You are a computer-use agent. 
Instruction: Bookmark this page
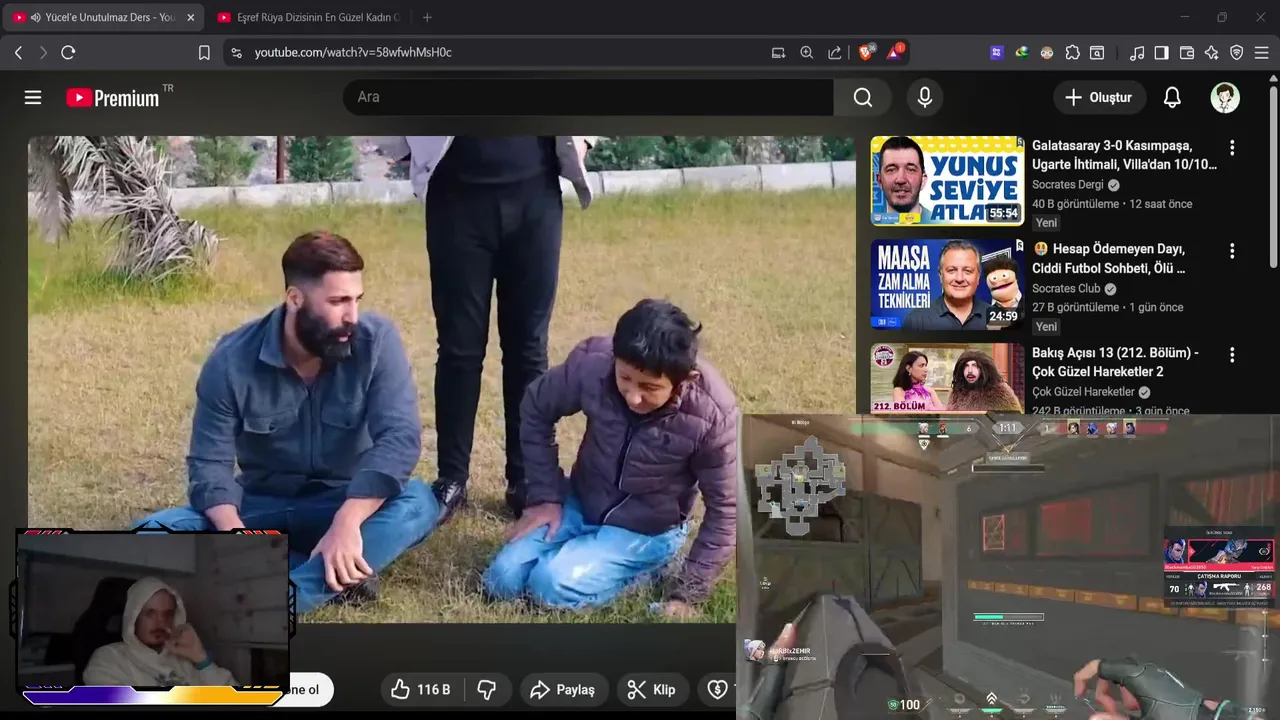click(x=204, y=52)
